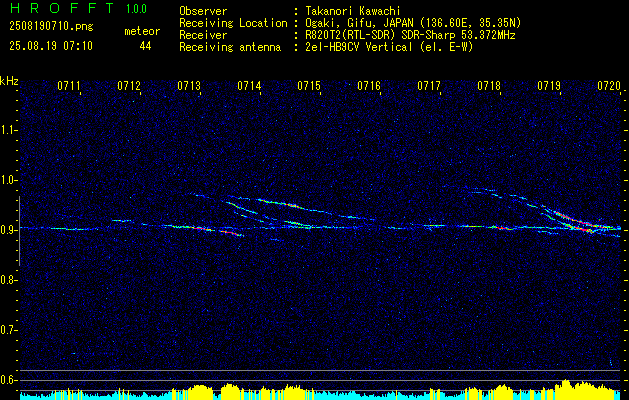Click the meteor count 44
This screenshot has height=400, width=629.
coord(145,47)
